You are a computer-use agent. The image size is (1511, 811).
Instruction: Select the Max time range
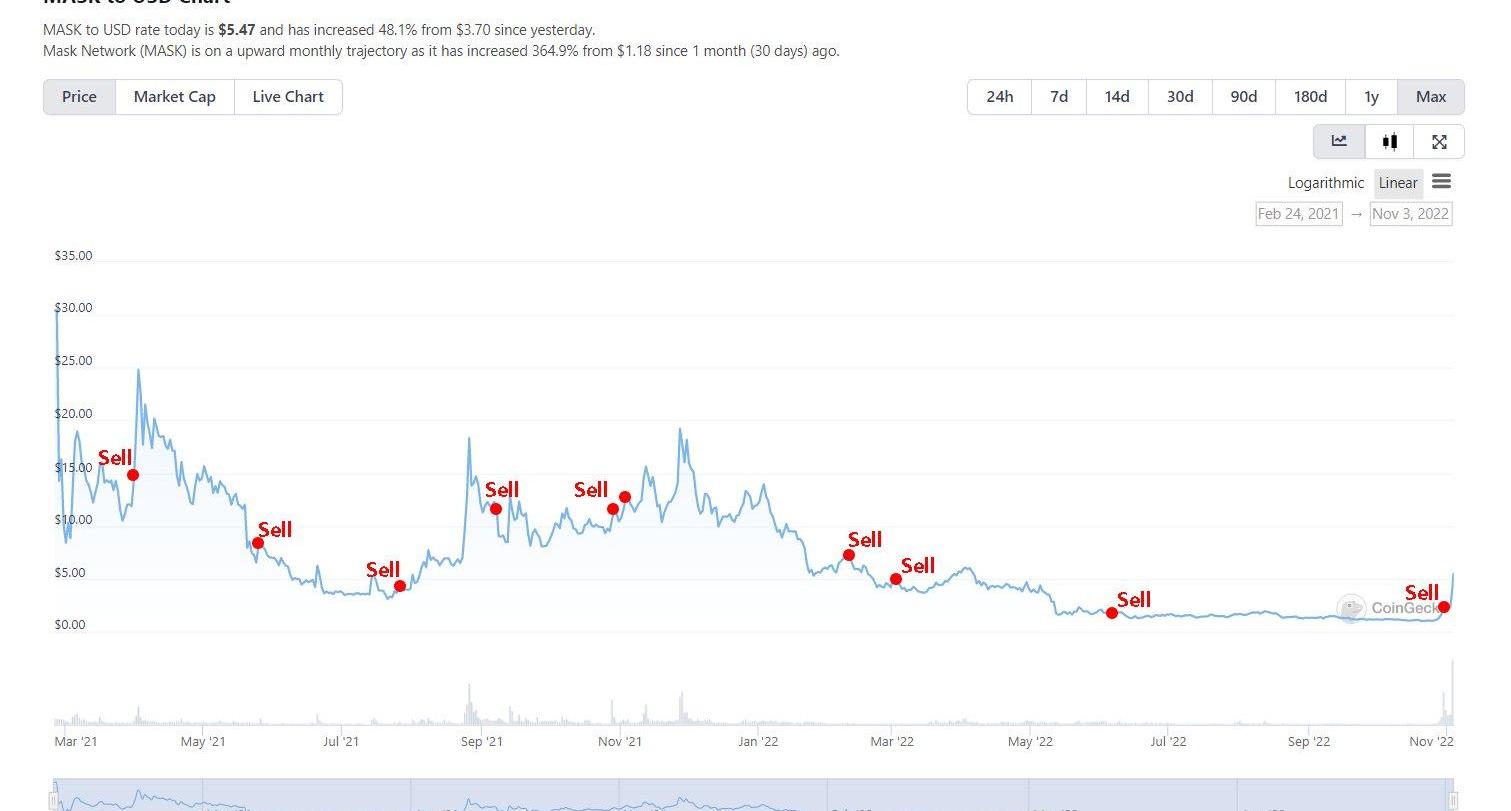[1431, 97]
